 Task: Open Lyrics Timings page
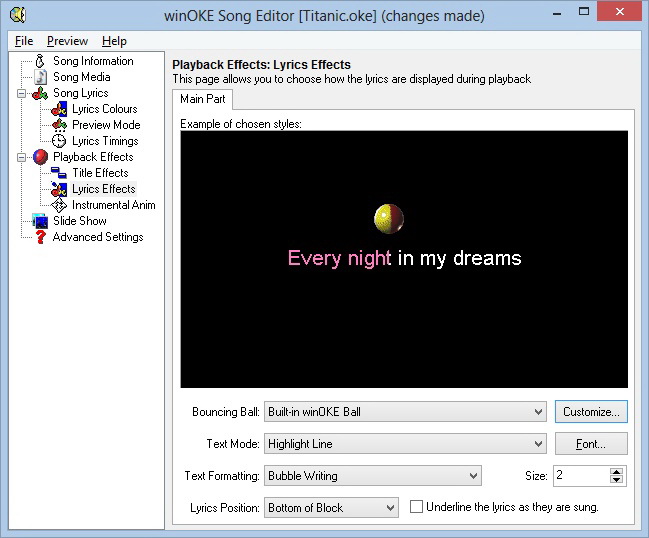point(105,141)
